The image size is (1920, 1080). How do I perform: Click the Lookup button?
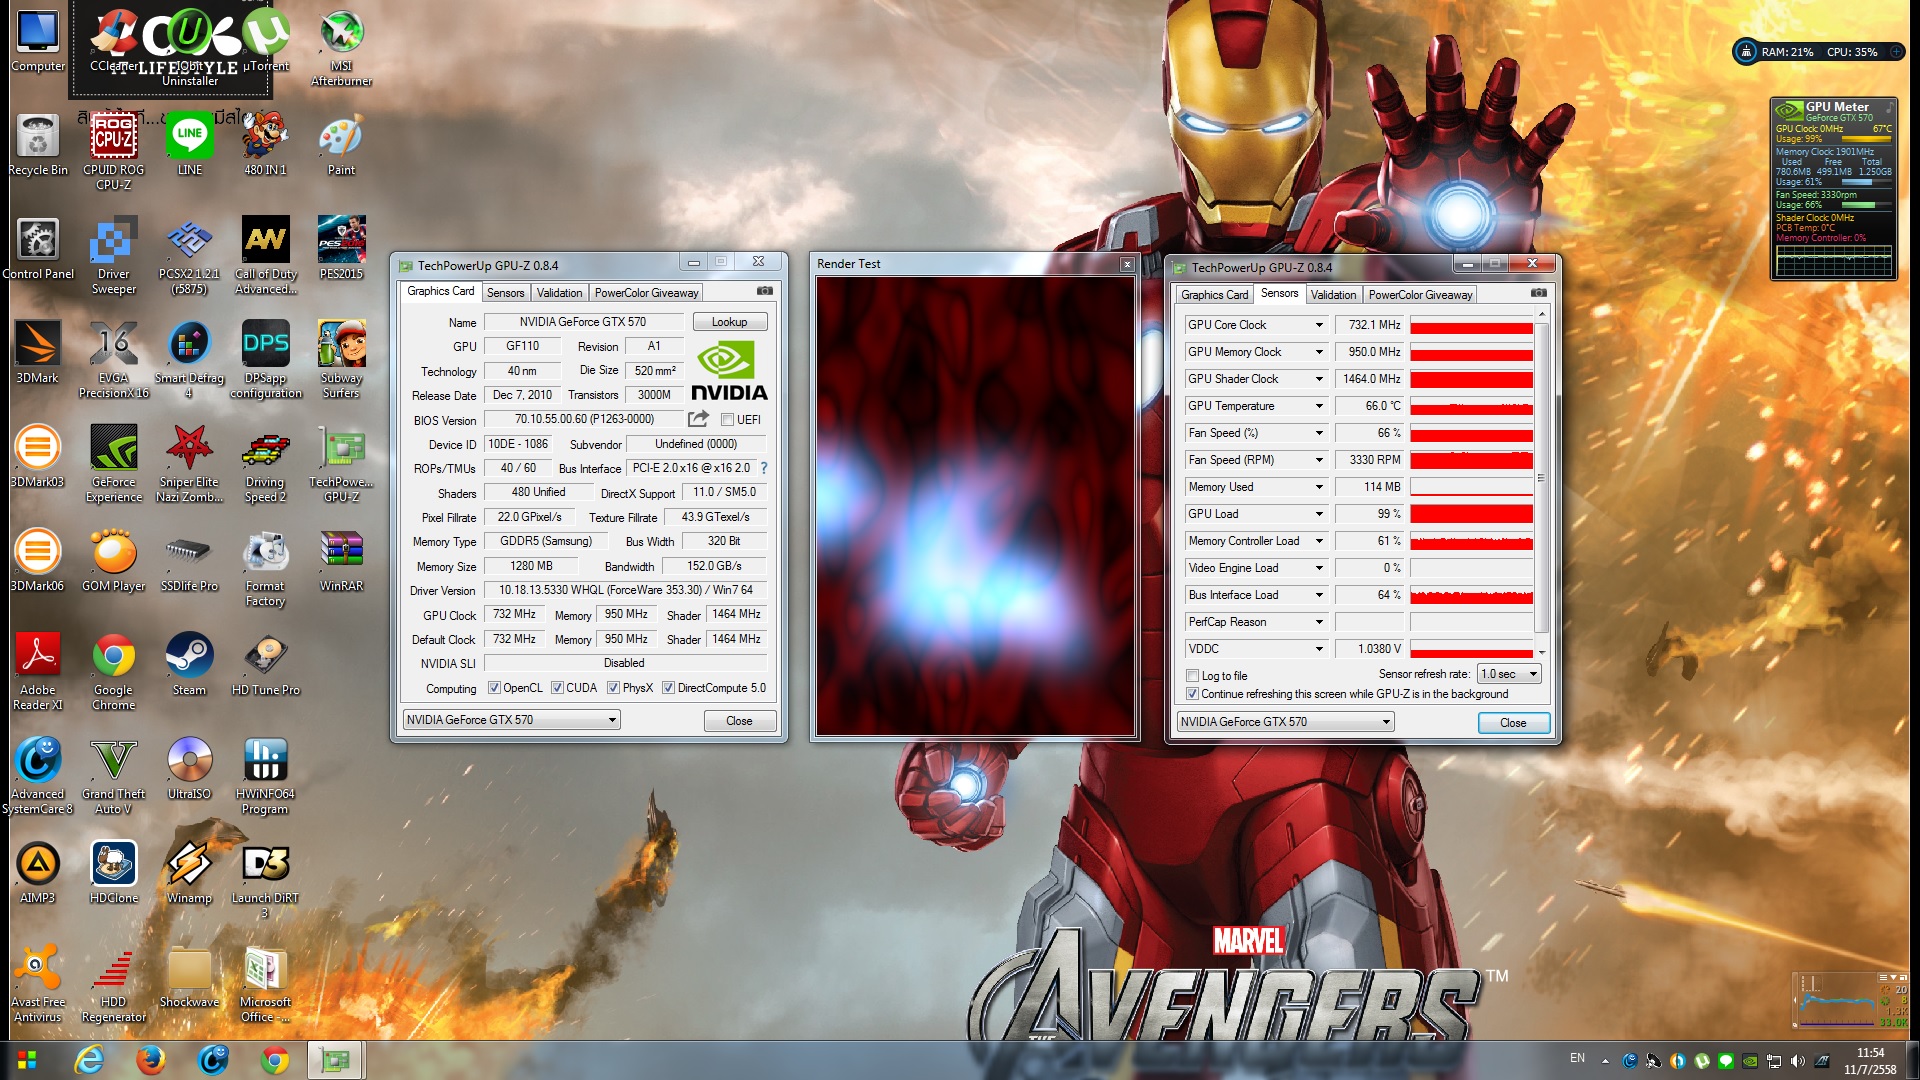[x=729, y=322]
